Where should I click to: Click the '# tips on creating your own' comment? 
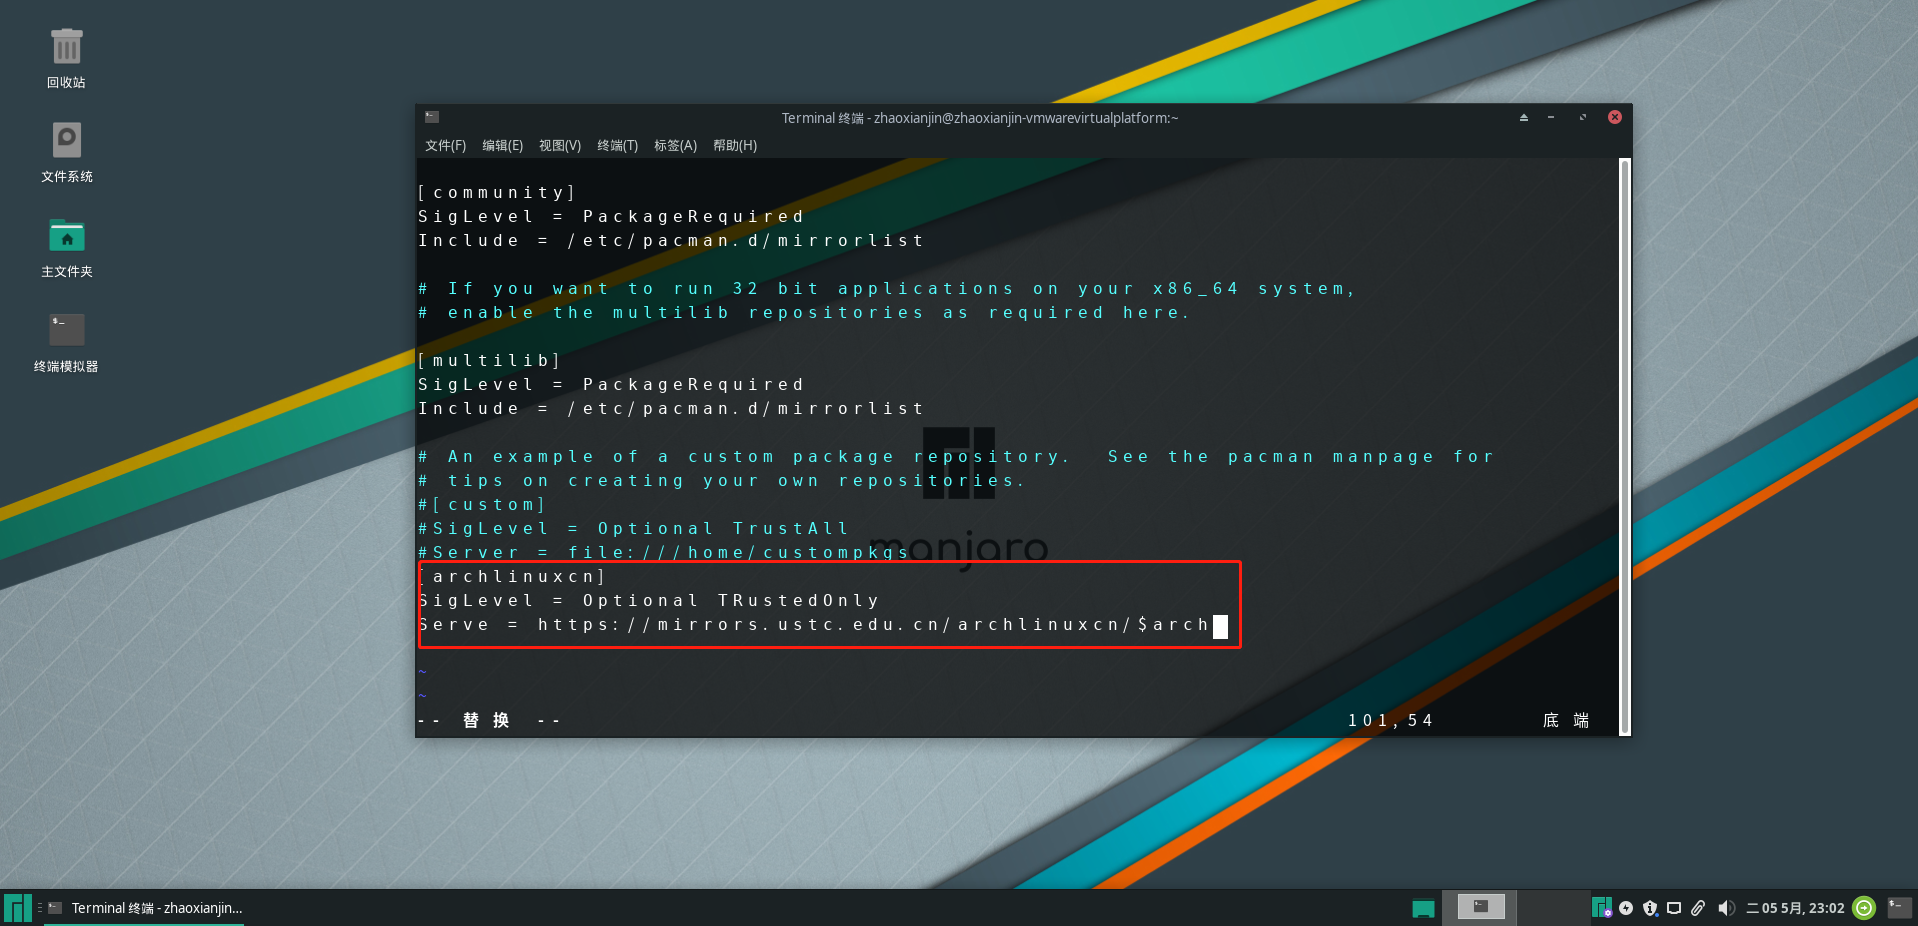coord(721,480)
